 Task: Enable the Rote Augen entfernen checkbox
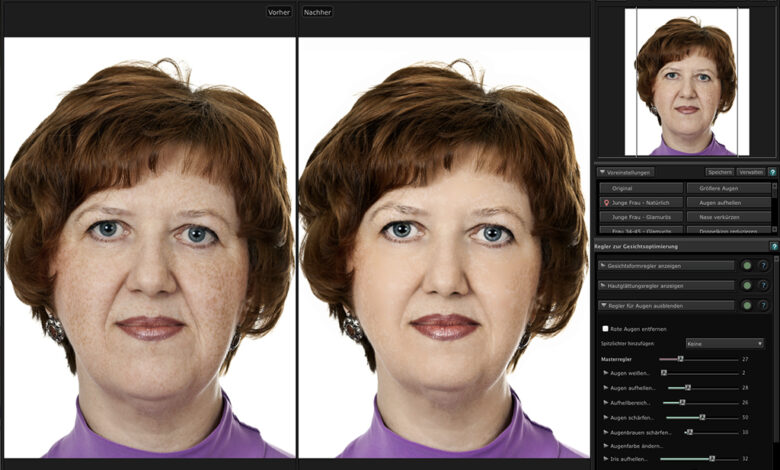point(605,329)
